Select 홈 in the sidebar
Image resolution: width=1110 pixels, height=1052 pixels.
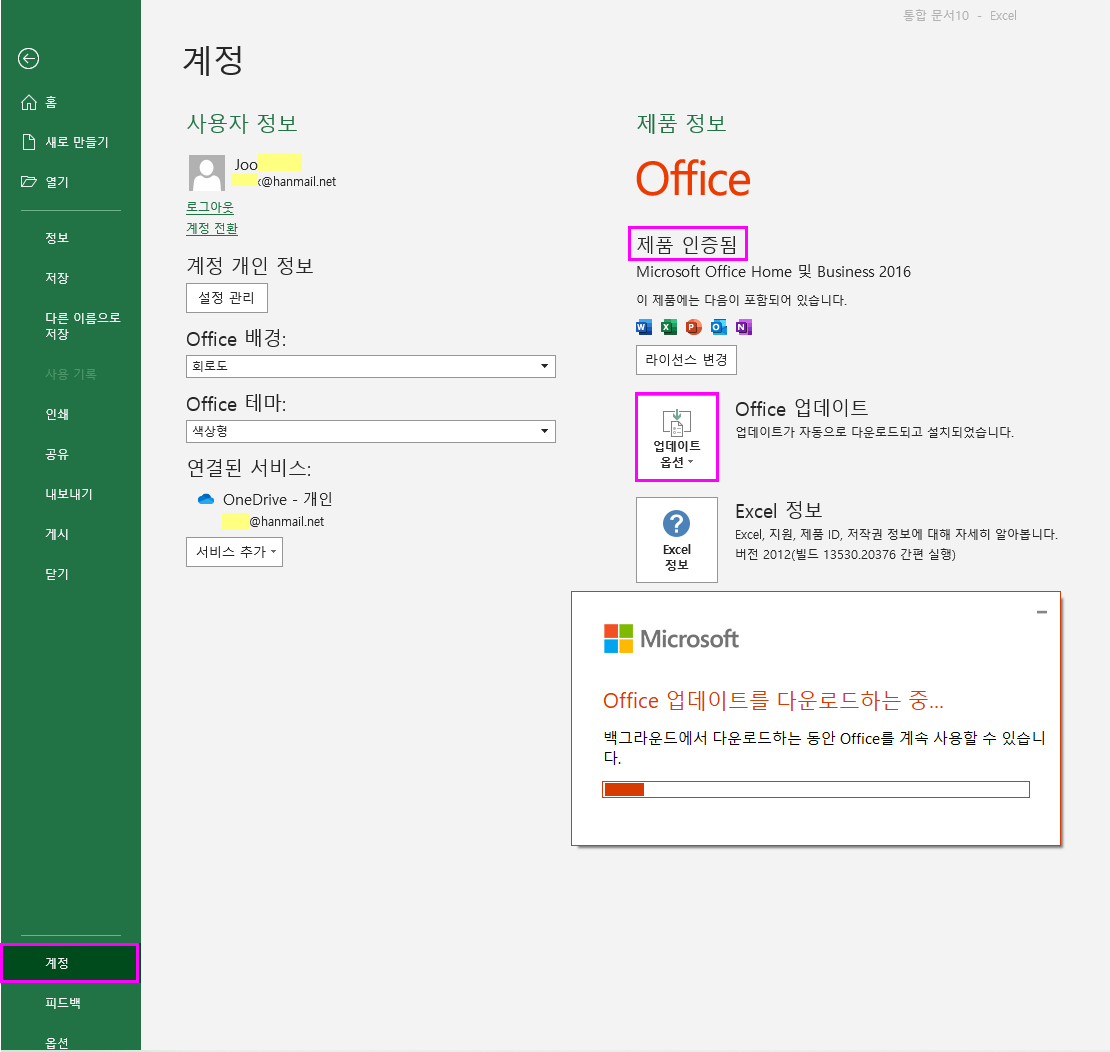[x=50, y=102]
